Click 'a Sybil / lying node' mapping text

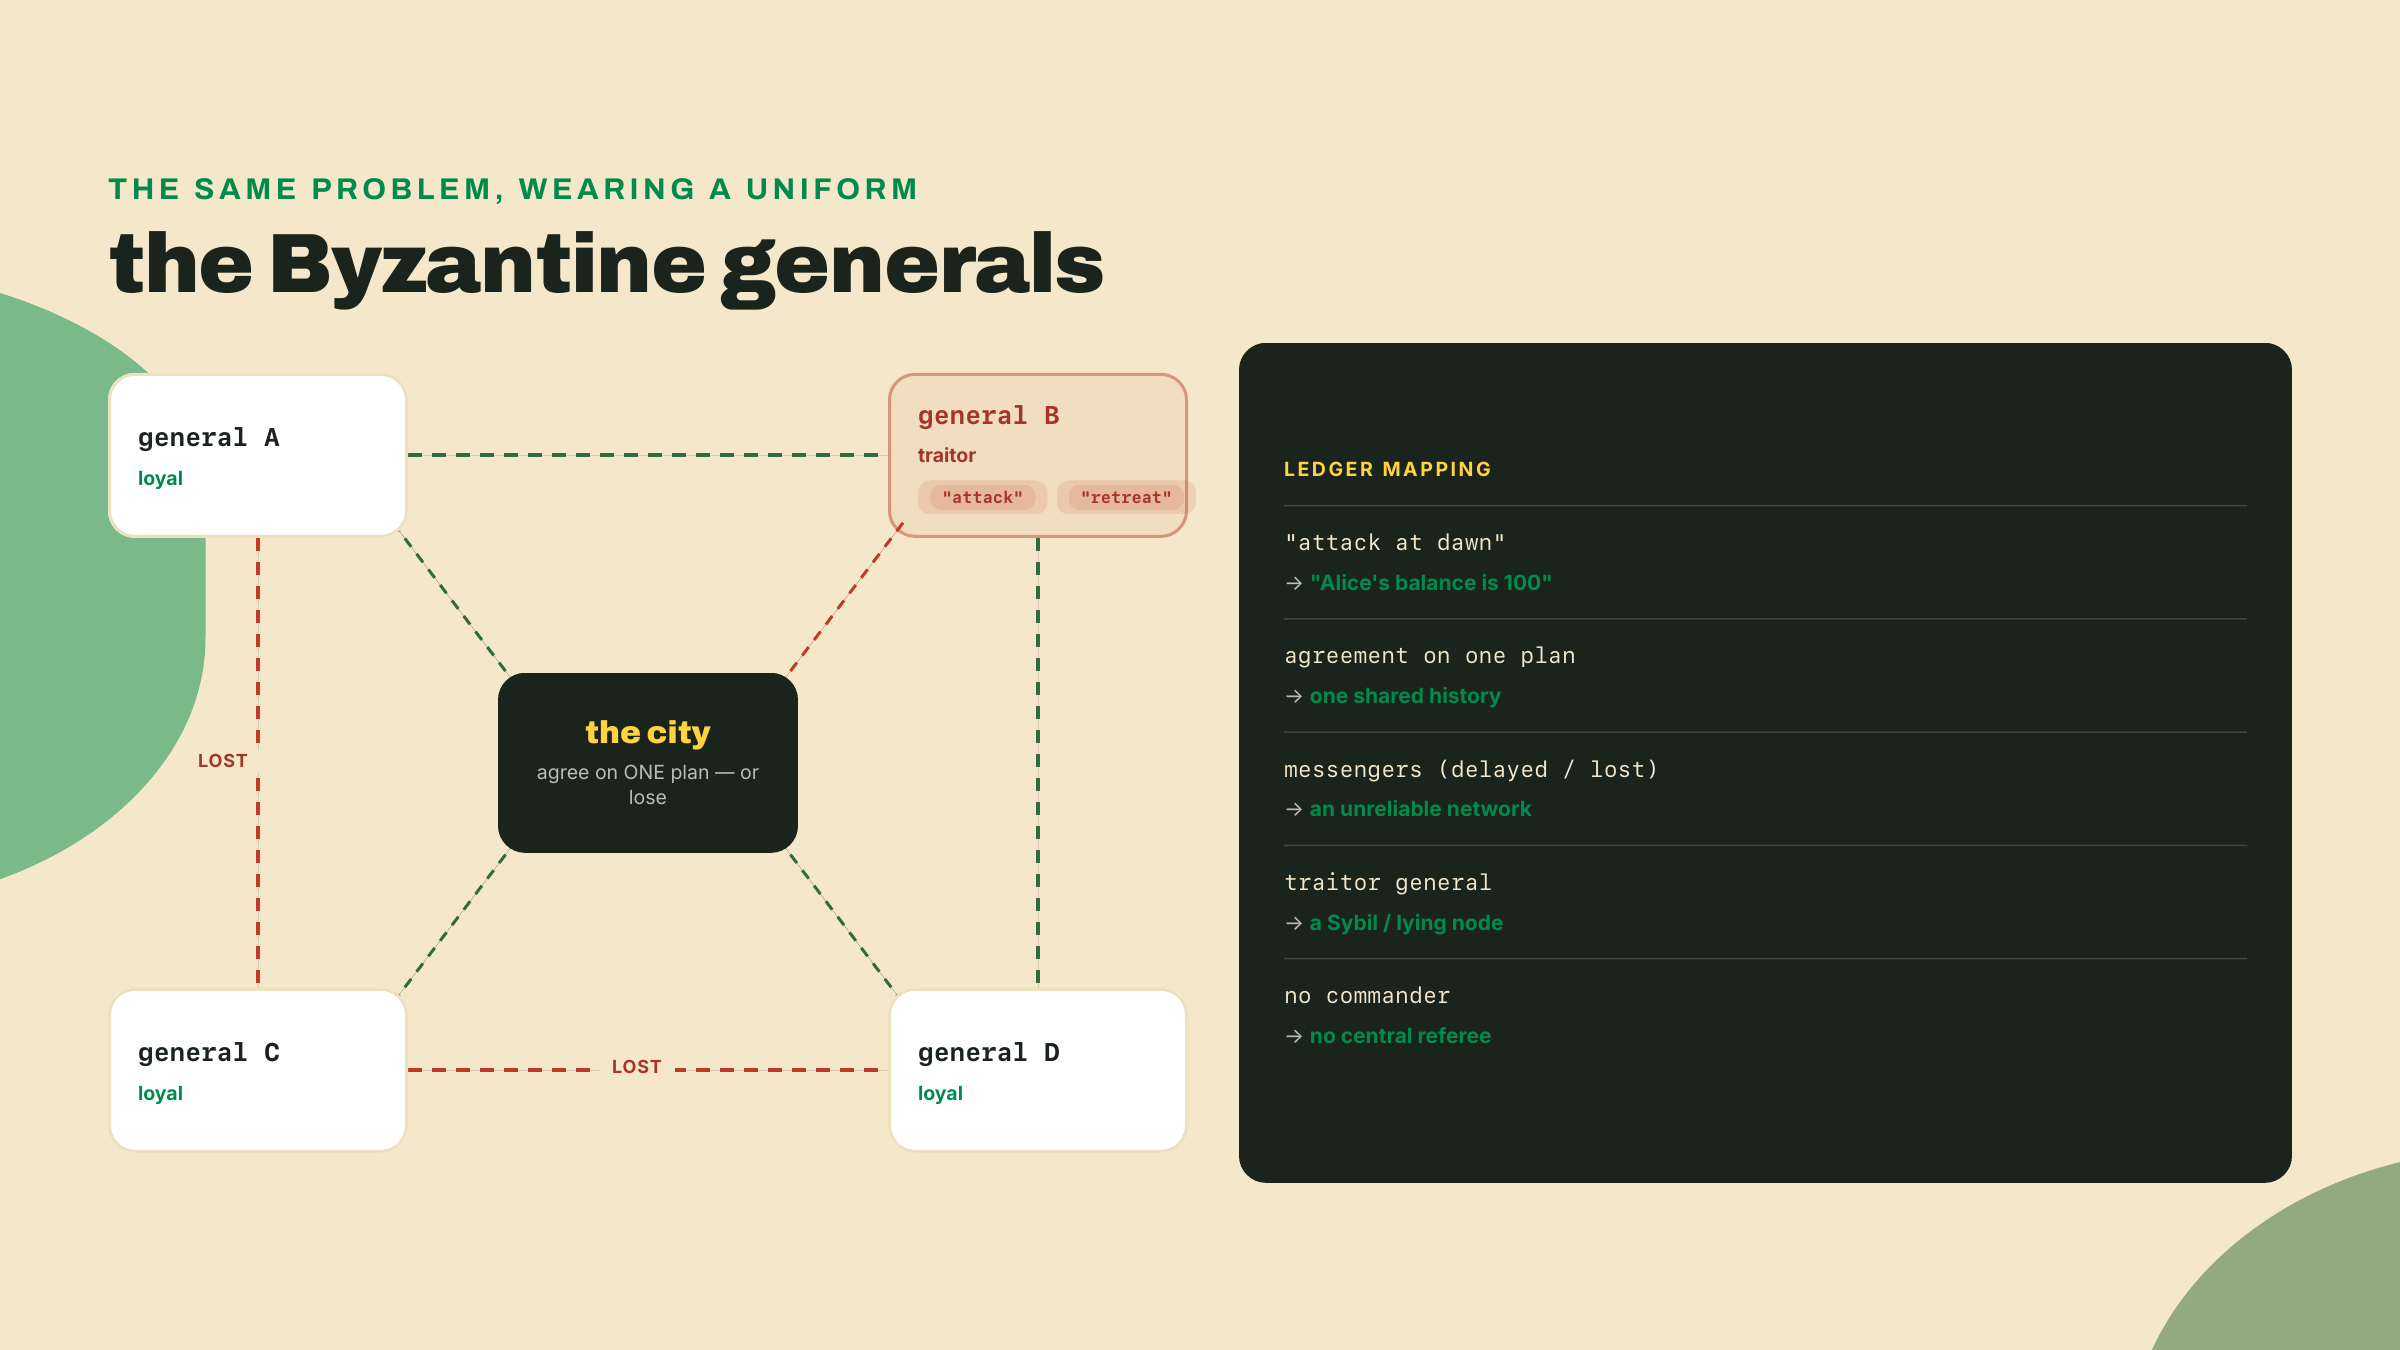(x=1406, y=923)
